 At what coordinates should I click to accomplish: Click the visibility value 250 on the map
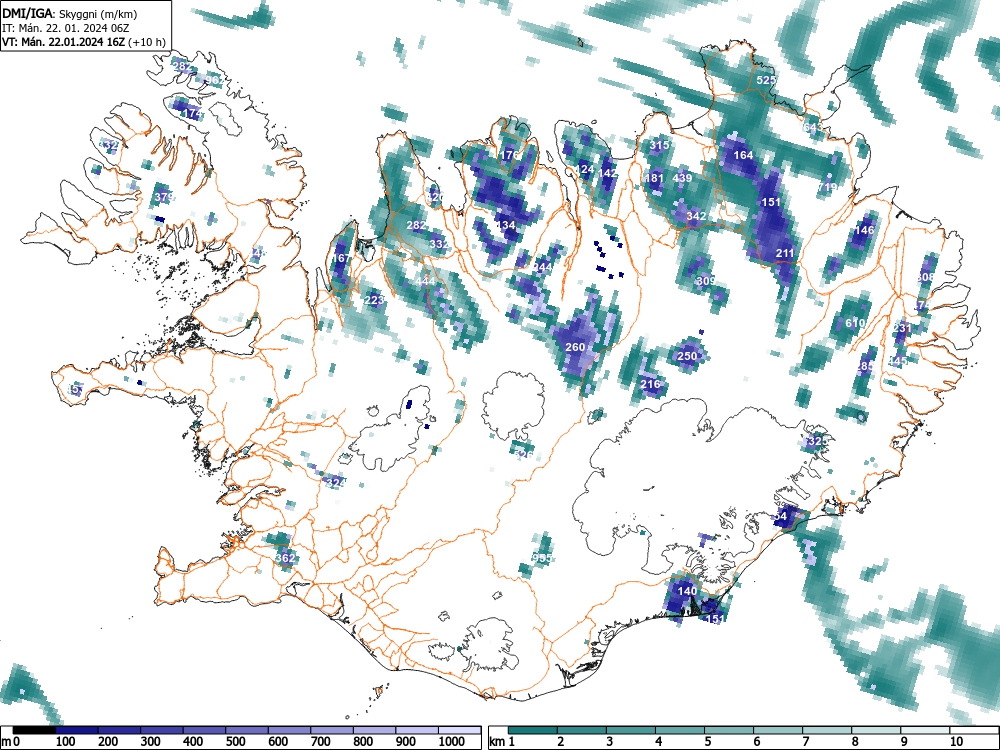pos(687,356)
